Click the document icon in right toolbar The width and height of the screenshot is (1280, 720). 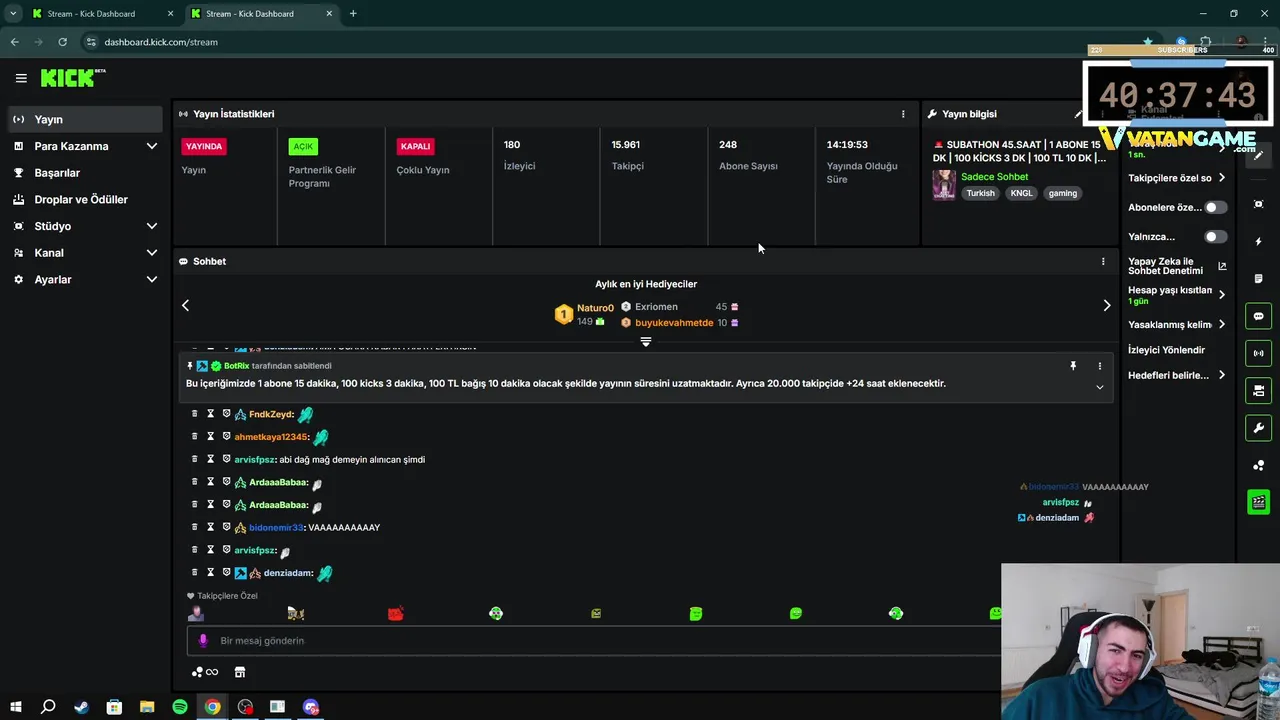(1258, 278)
